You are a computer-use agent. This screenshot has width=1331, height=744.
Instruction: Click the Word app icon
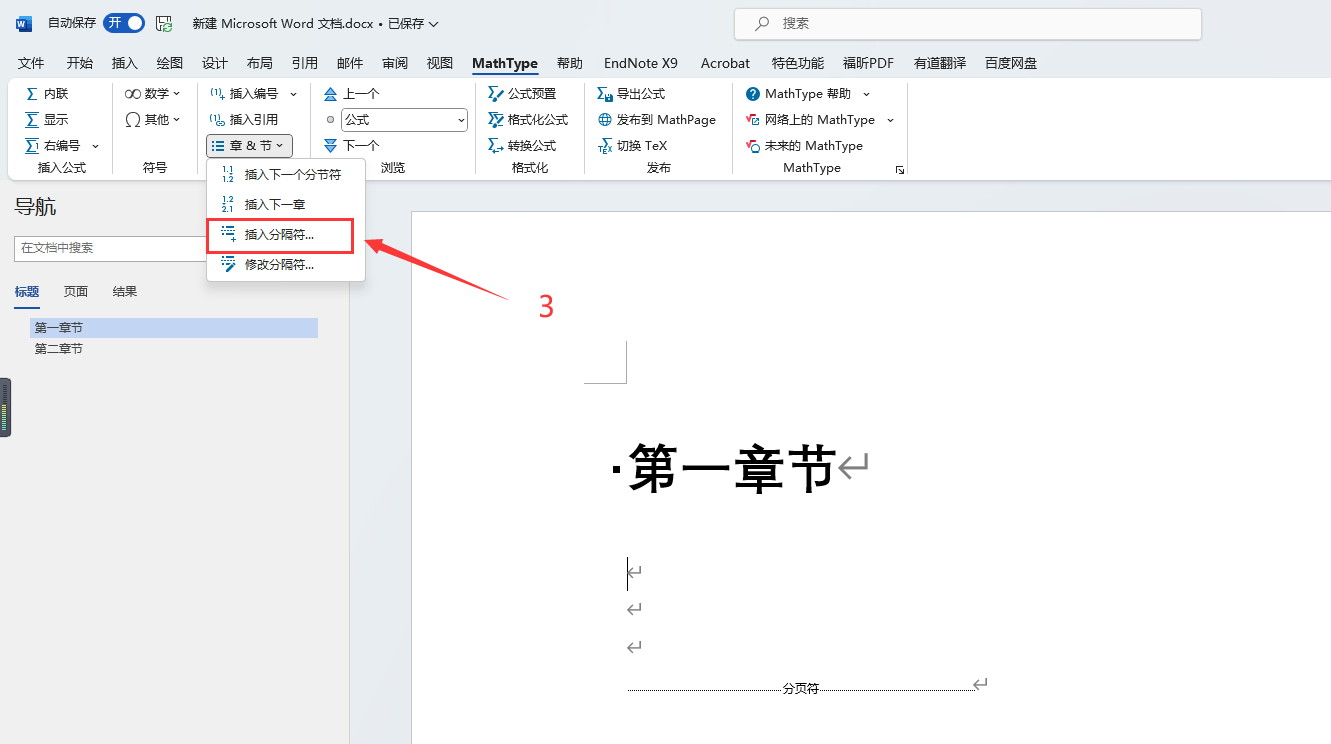(24, 23)
